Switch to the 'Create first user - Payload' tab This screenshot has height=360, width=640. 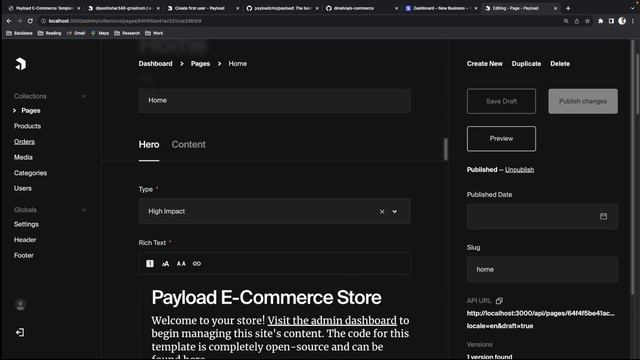click(x=202, y=8)
